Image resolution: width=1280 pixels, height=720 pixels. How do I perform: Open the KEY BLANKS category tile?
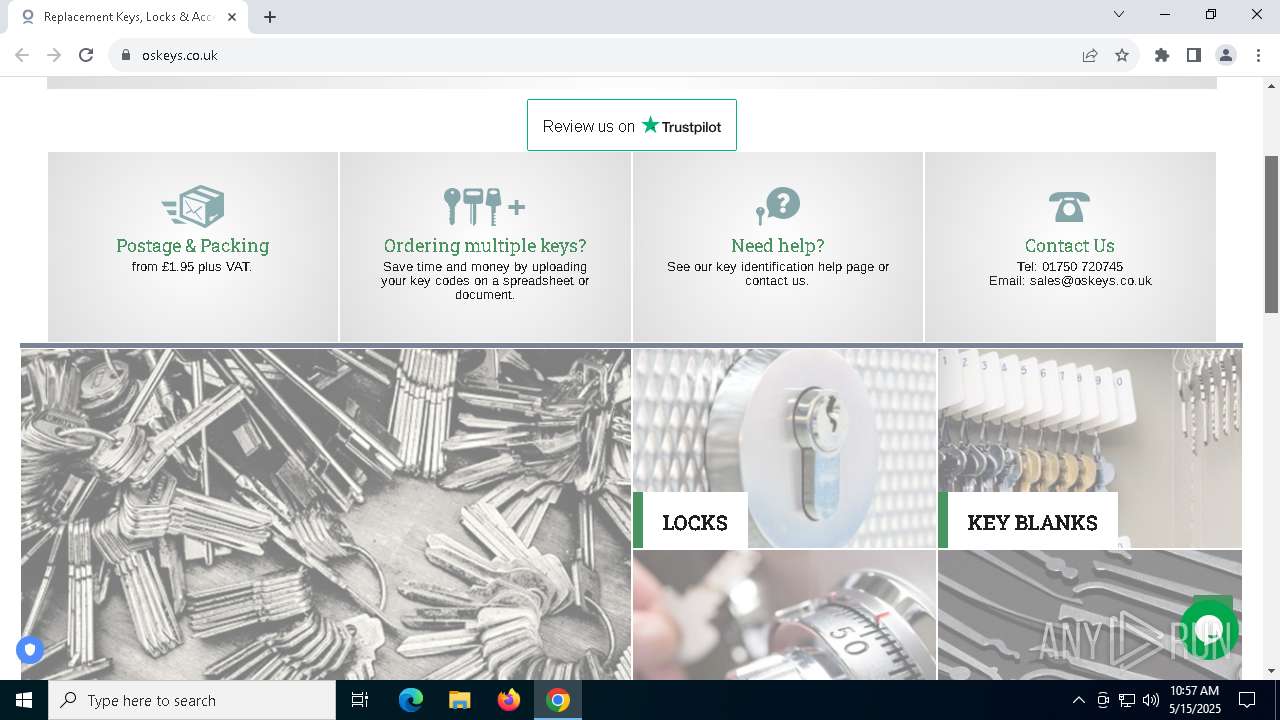pos(1090,448)
